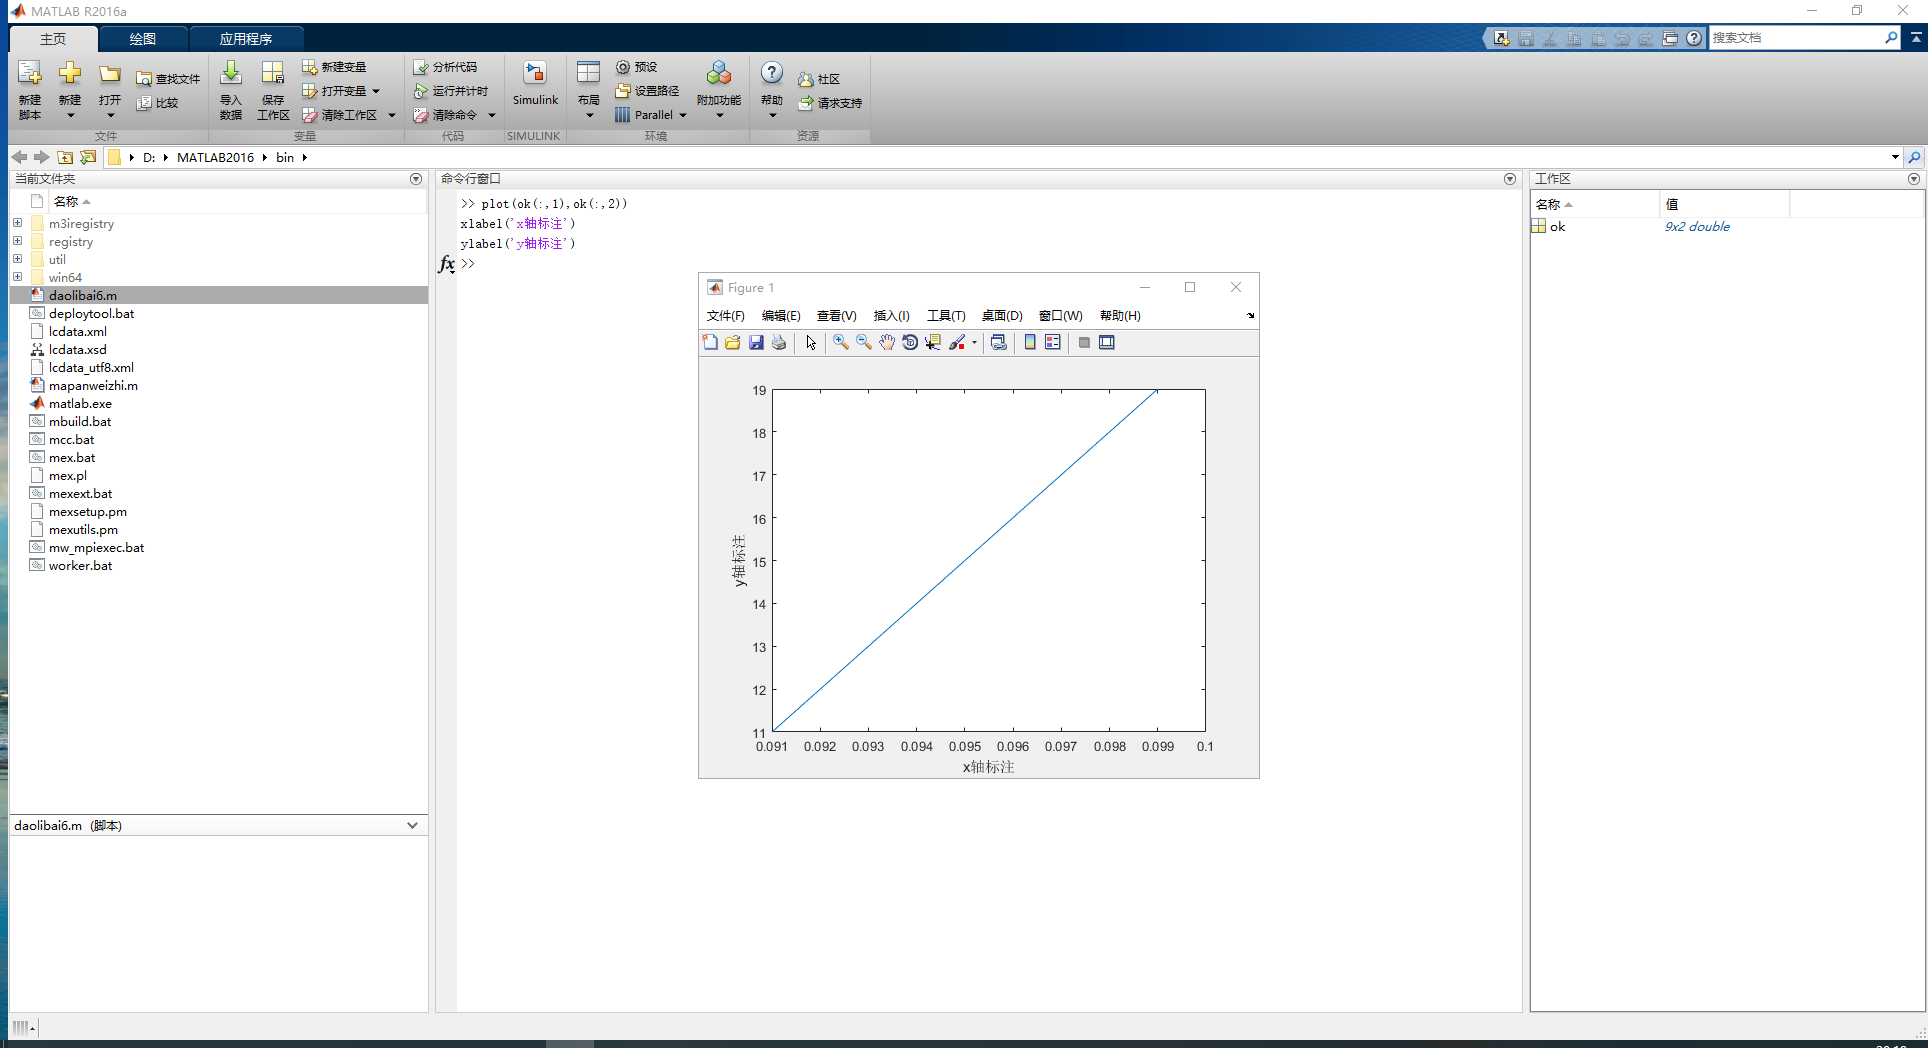1928x1048 pixels.
Task: Insert a colorbar into the plot
Action: tap(1030, 342)
